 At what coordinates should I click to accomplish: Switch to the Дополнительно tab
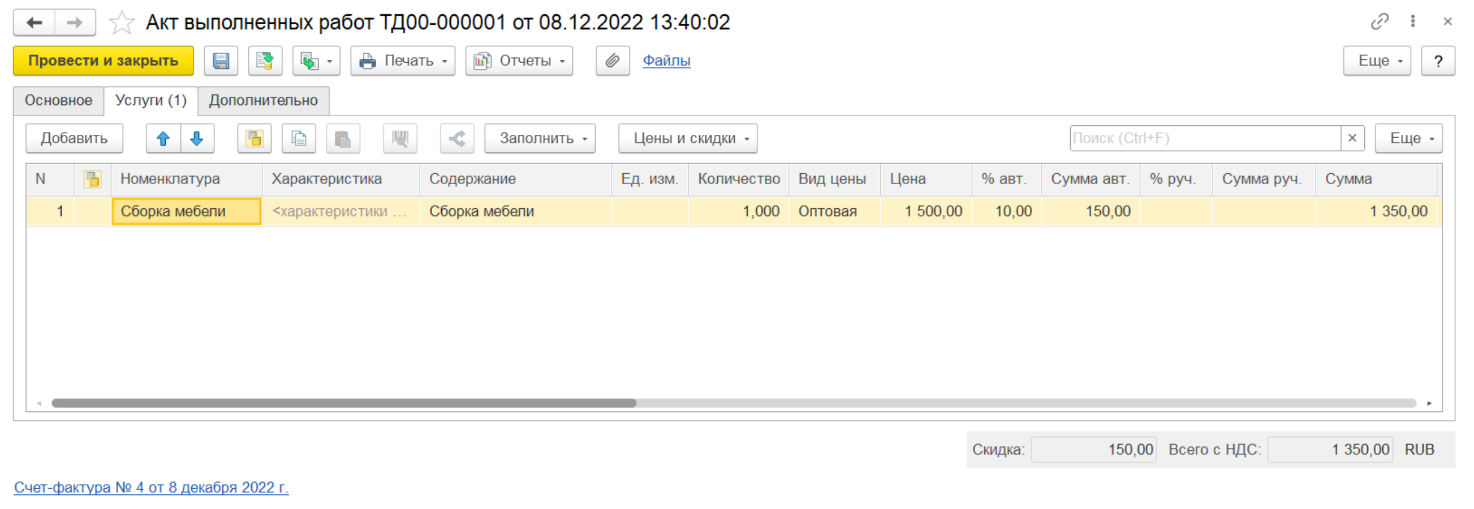(263, 101)
